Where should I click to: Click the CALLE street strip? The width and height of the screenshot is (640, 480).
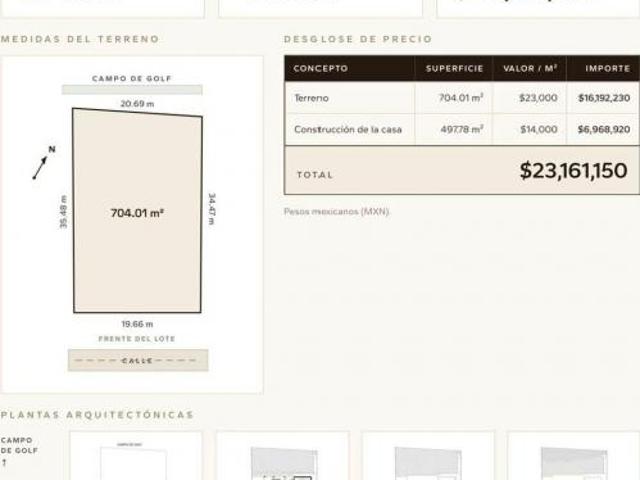[x=138, y=360]
